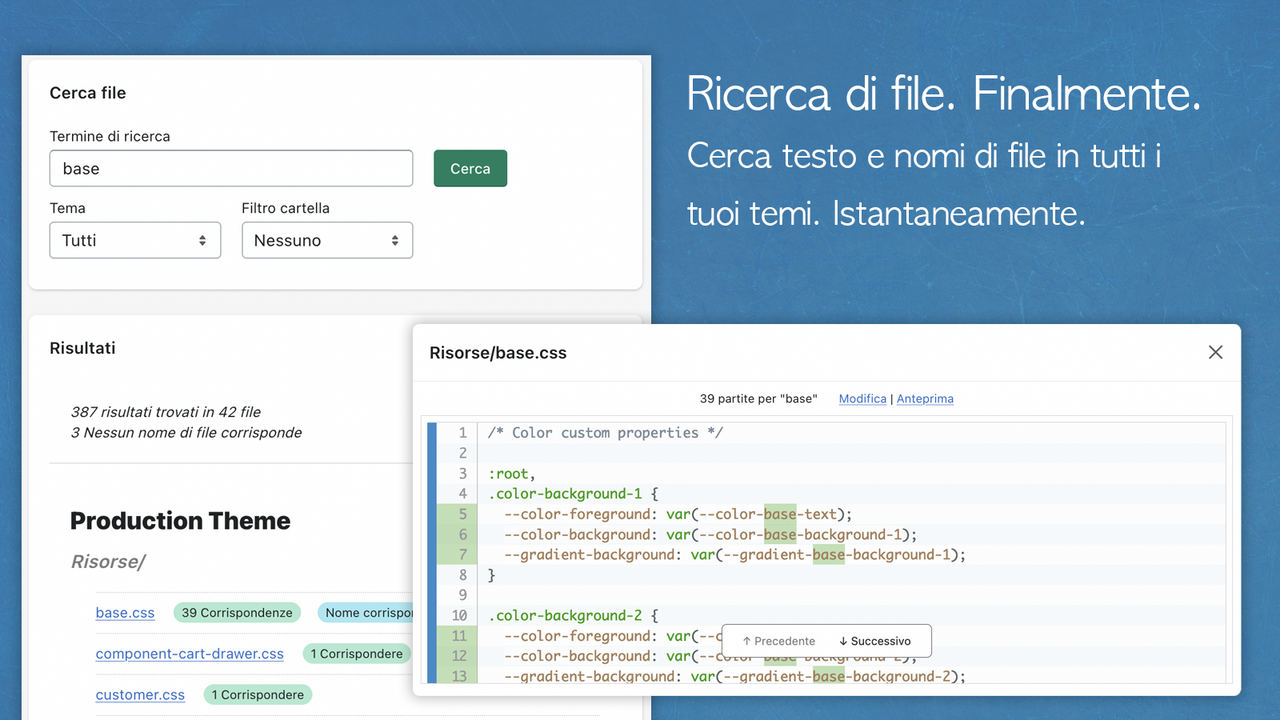Click the 1 Corrispondere badge beside customer.css
Screen dimensions: 1280x720
tap(258, 695)
